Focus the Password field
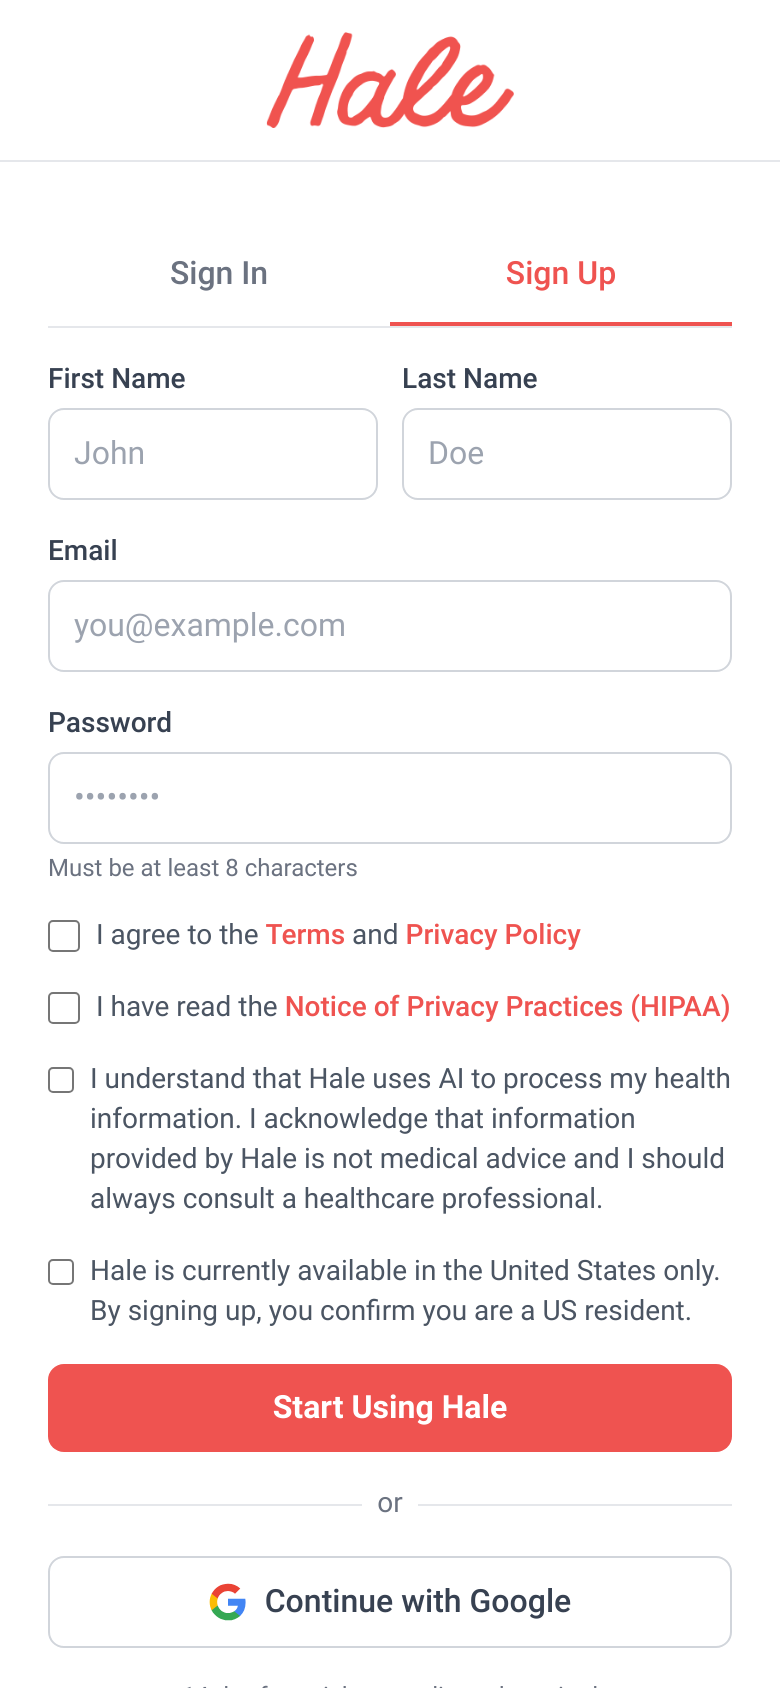780x1688 pixels. click(390, 798)
